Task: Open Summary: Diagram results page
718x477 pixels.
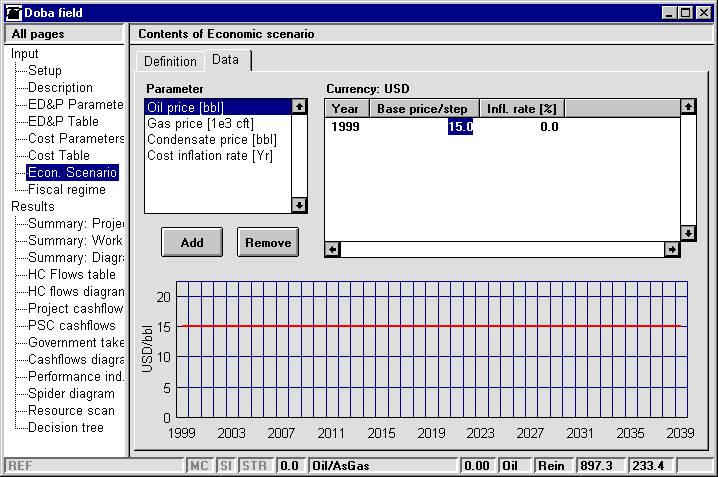Action: pos(76,257)
